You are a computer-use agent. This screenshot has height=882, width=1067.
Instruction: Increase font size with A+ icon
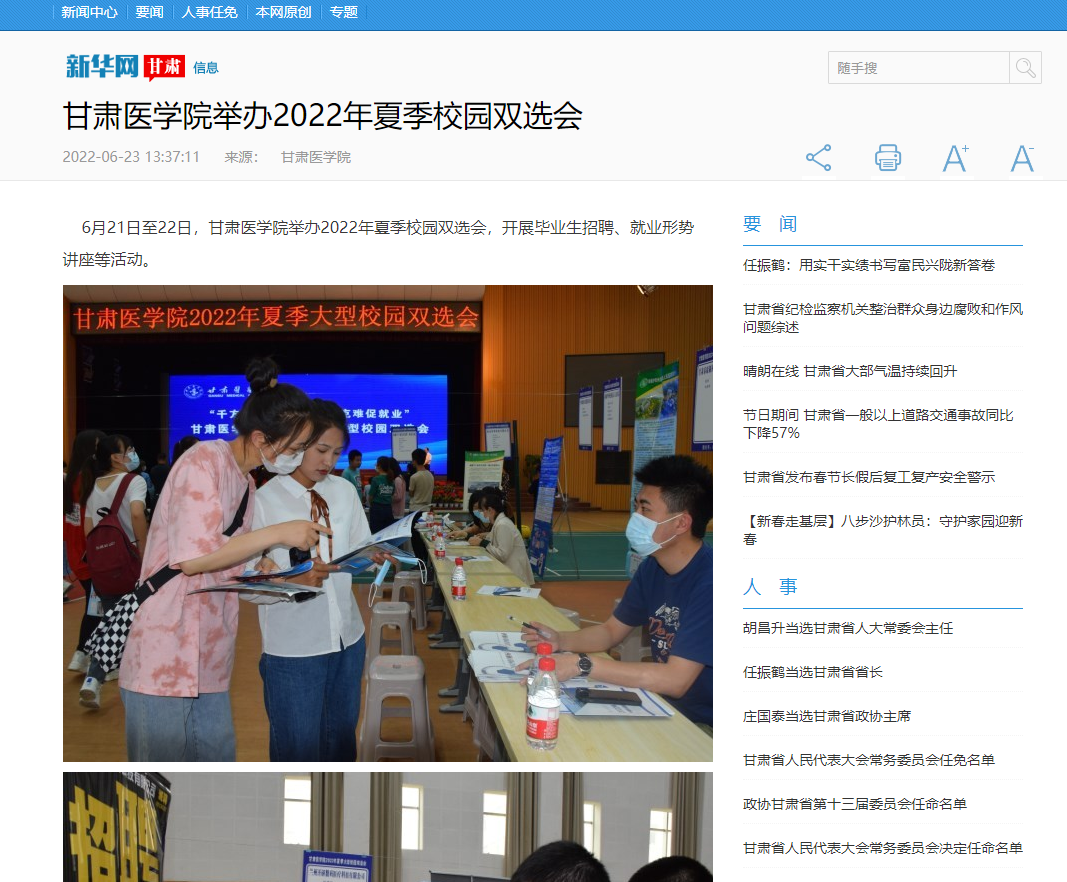click(955, 158)
